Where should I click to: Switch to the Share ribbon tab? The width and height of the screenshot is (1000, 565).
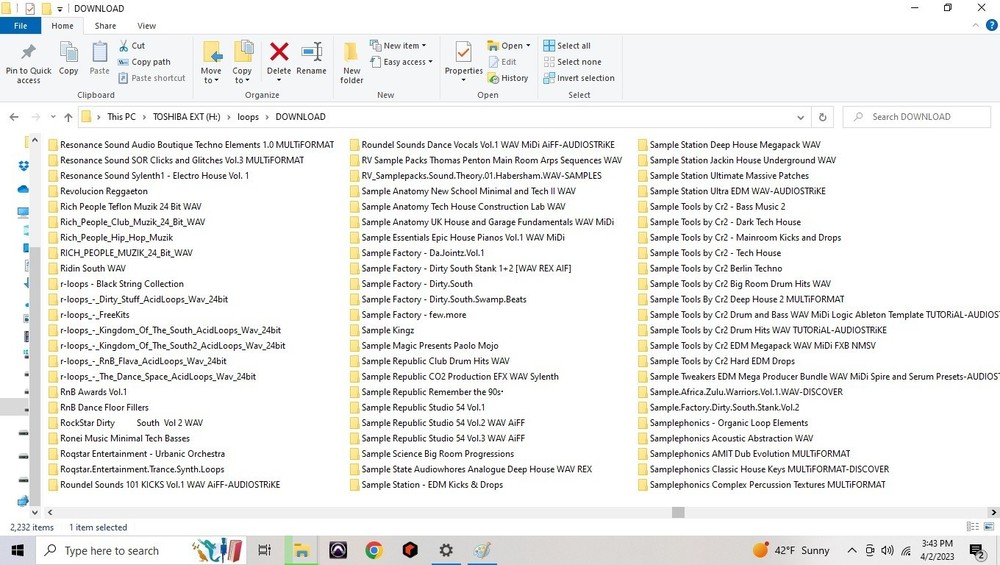105,26
